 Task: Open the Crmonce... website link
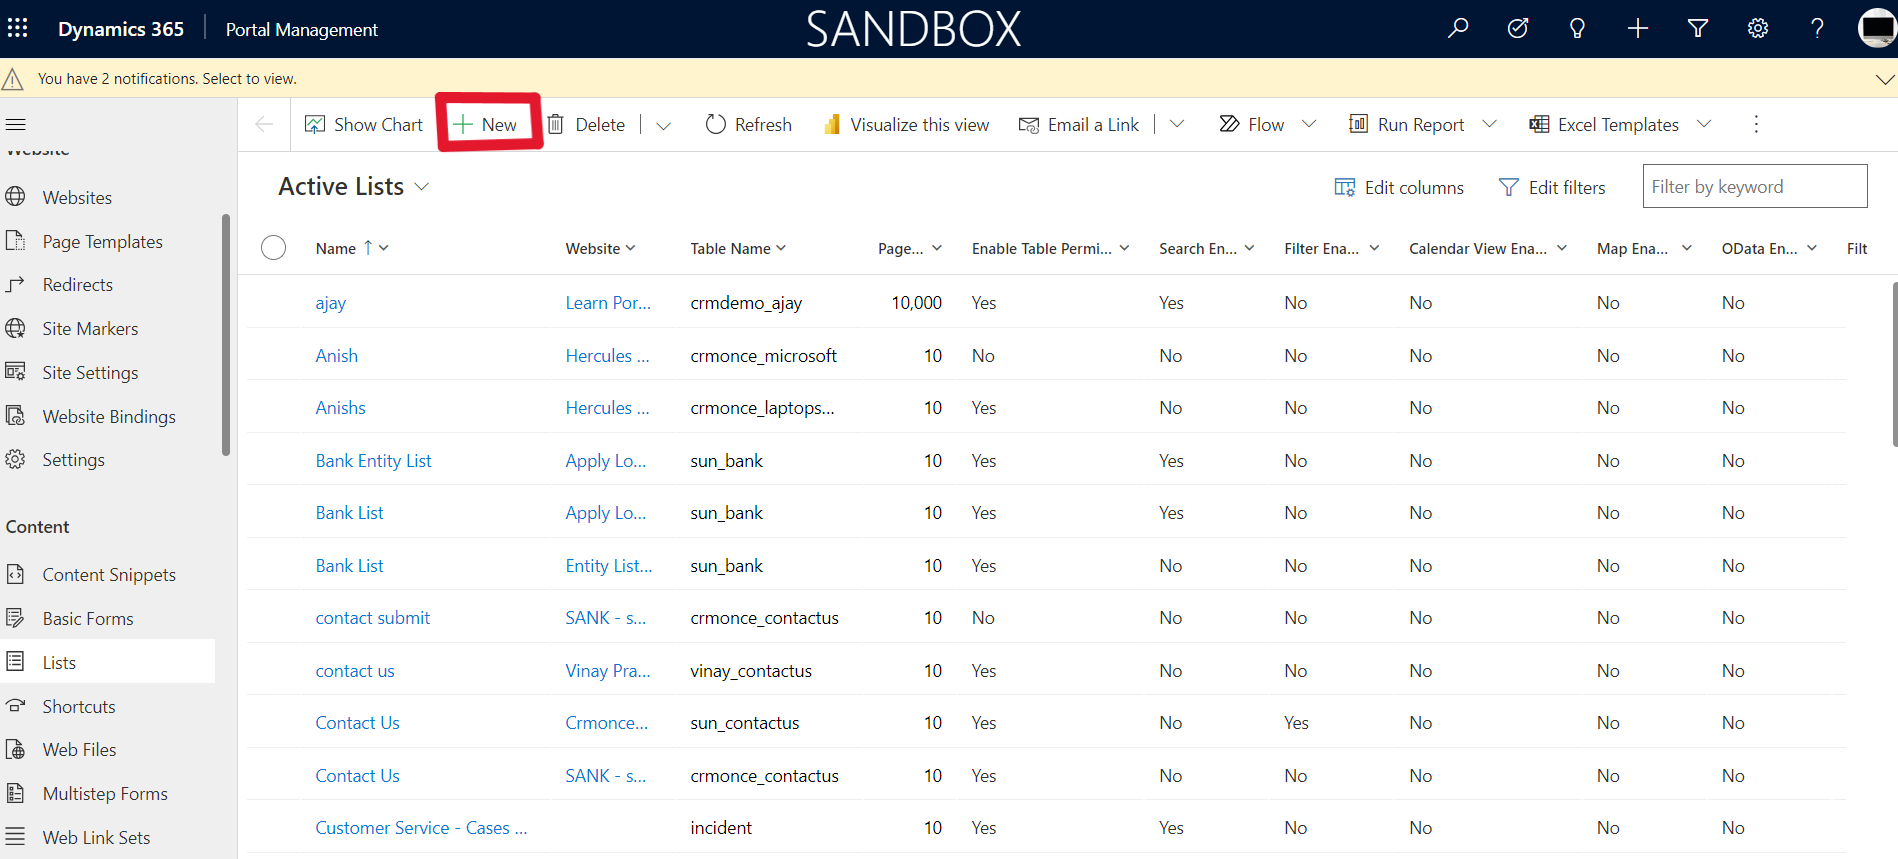click(607, 723)
